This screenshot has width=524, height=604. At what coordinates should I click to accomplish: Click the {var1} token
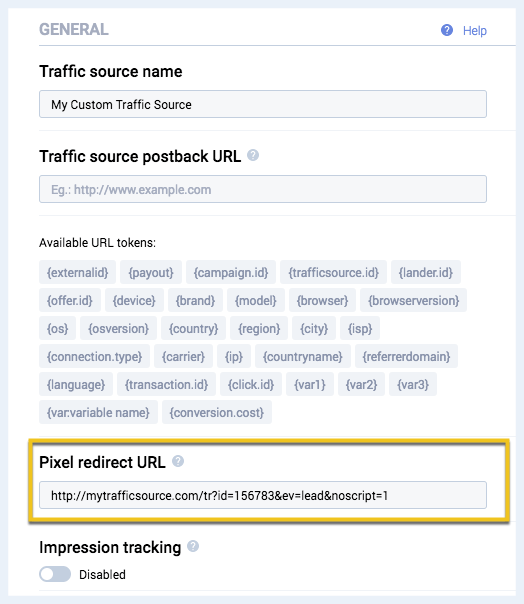pyautogui.click(x=310, y=384)
